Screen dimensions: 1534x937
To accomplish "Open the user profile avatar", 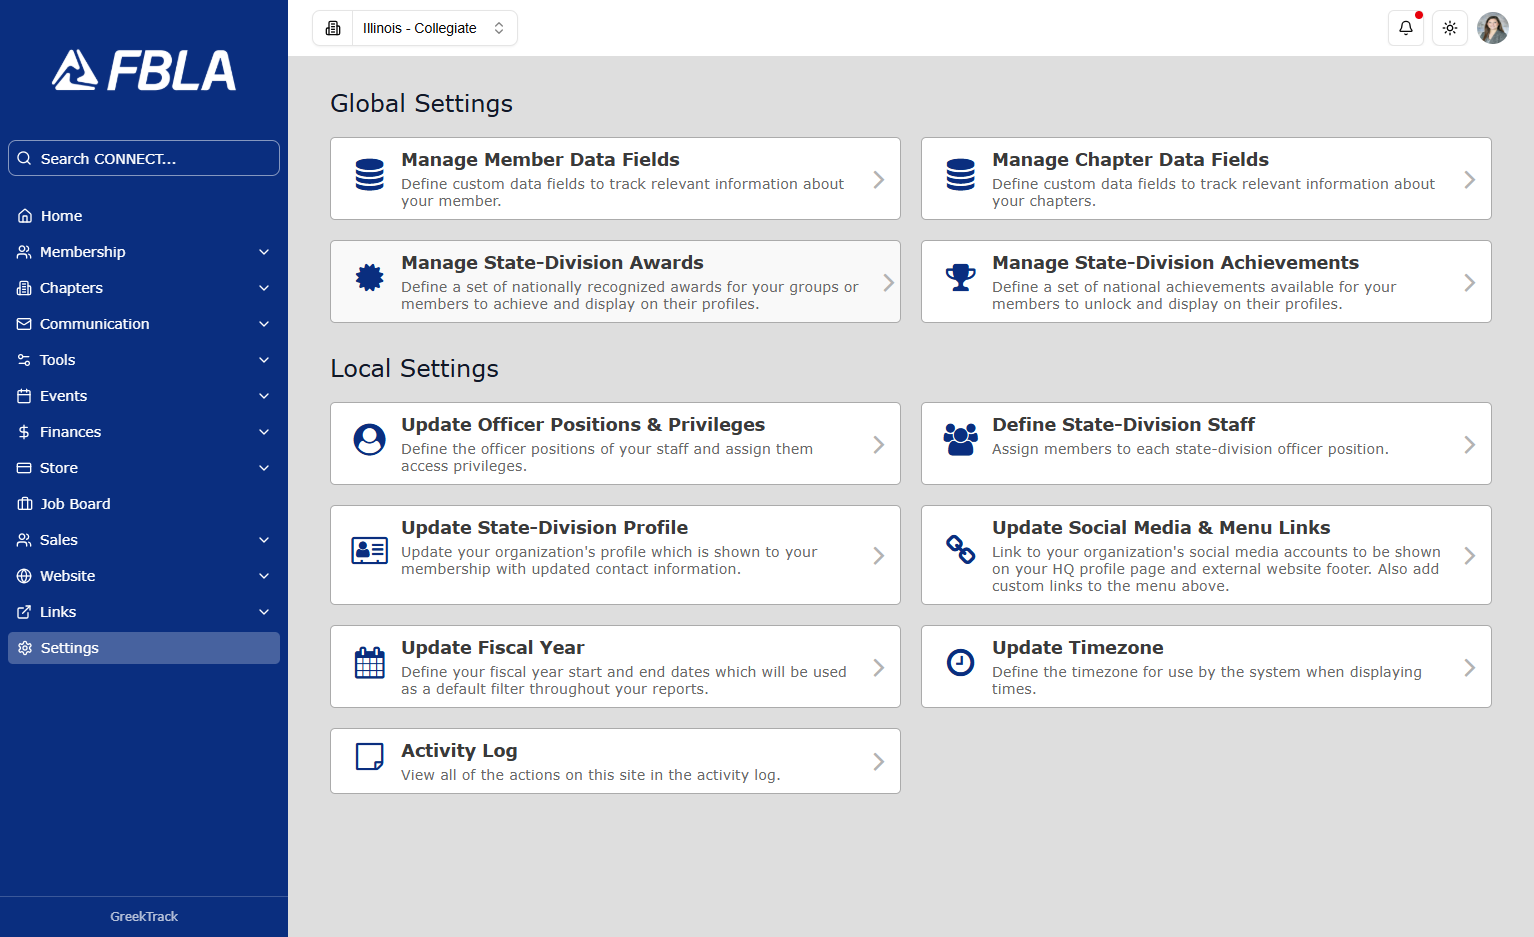I will point(1493,28).
